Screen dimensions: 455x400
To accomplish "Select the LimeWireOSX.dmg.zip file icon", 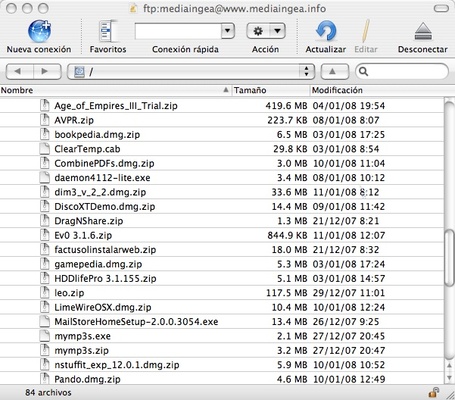I will pos(45,307).
